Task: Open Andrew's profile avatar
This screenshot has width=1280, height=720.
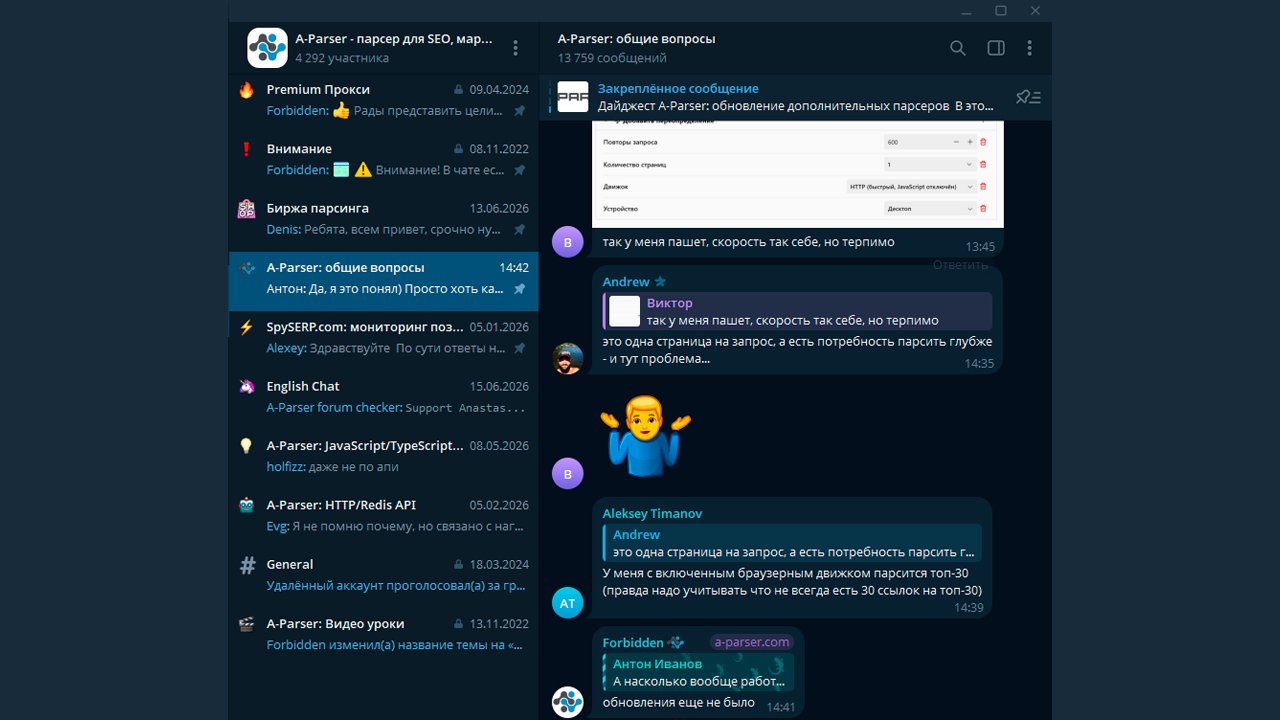Action: (x=568, y=358)
